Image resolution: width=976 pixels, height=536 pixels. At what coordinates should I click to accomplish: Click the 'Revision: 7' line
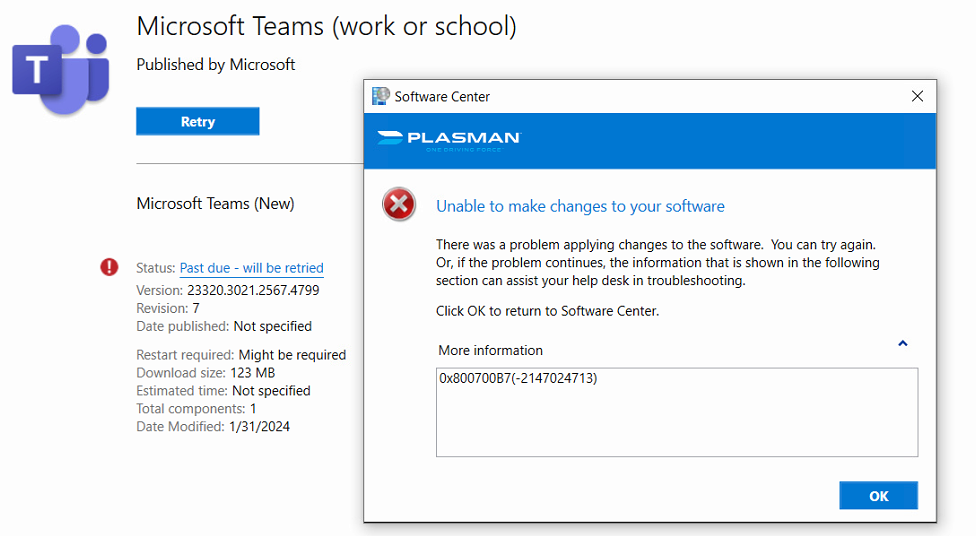click(167, 308)
